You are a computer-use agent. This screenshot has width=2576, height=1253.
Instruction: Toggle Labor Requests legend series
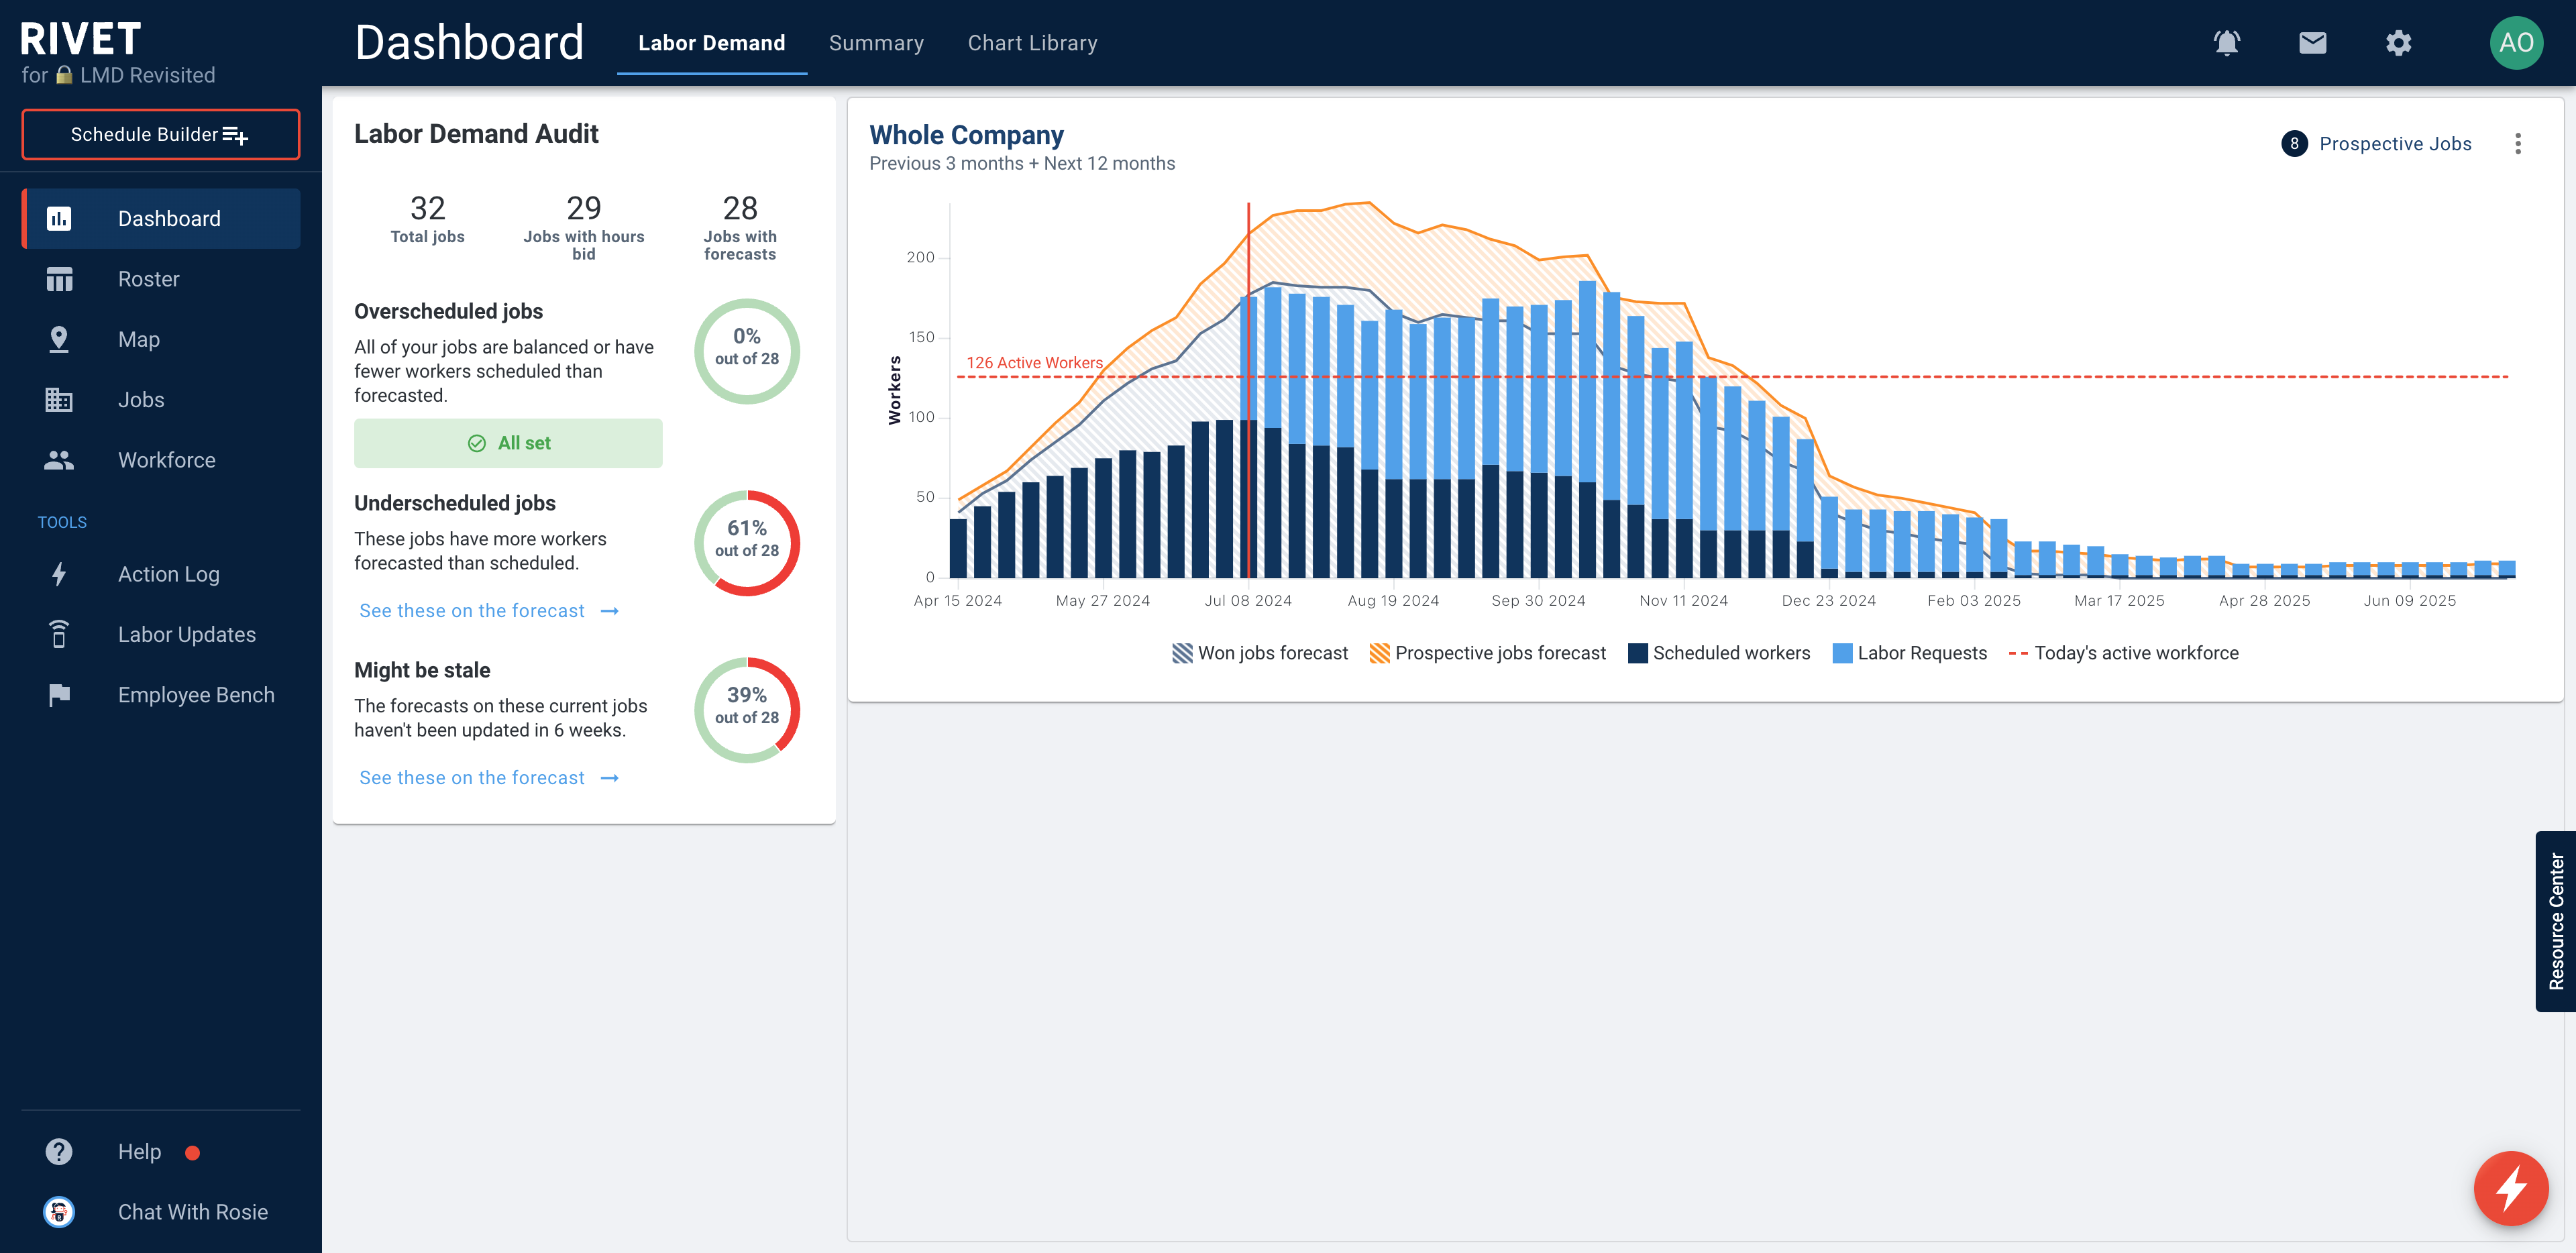pos(1910,653)
